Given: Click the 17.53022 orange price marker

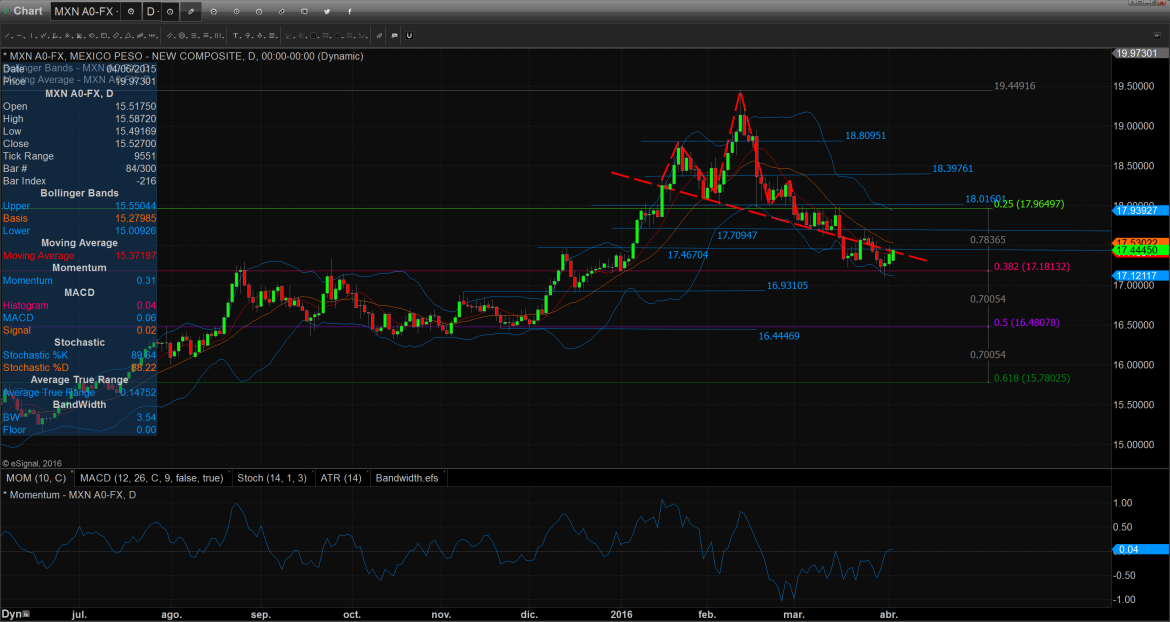Looking at the screenshot, I should [1141, 242].
